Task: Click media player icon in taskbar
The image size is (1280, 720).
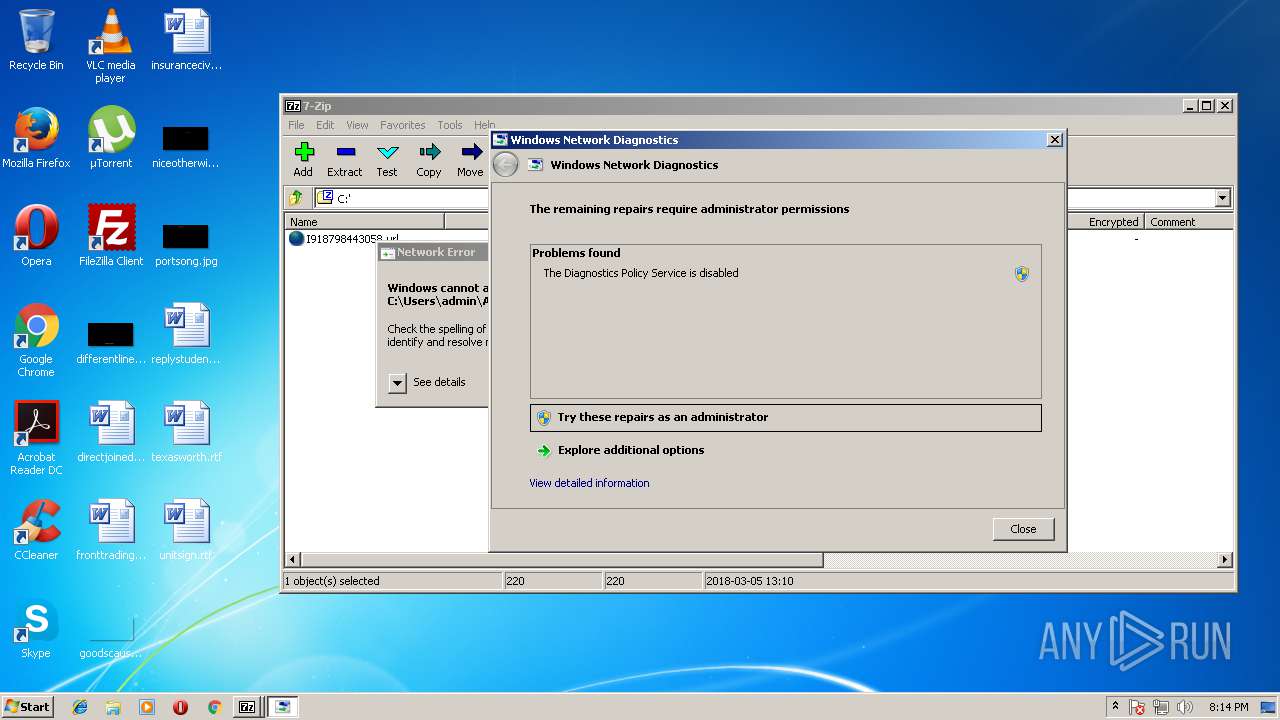Action: 147,707
